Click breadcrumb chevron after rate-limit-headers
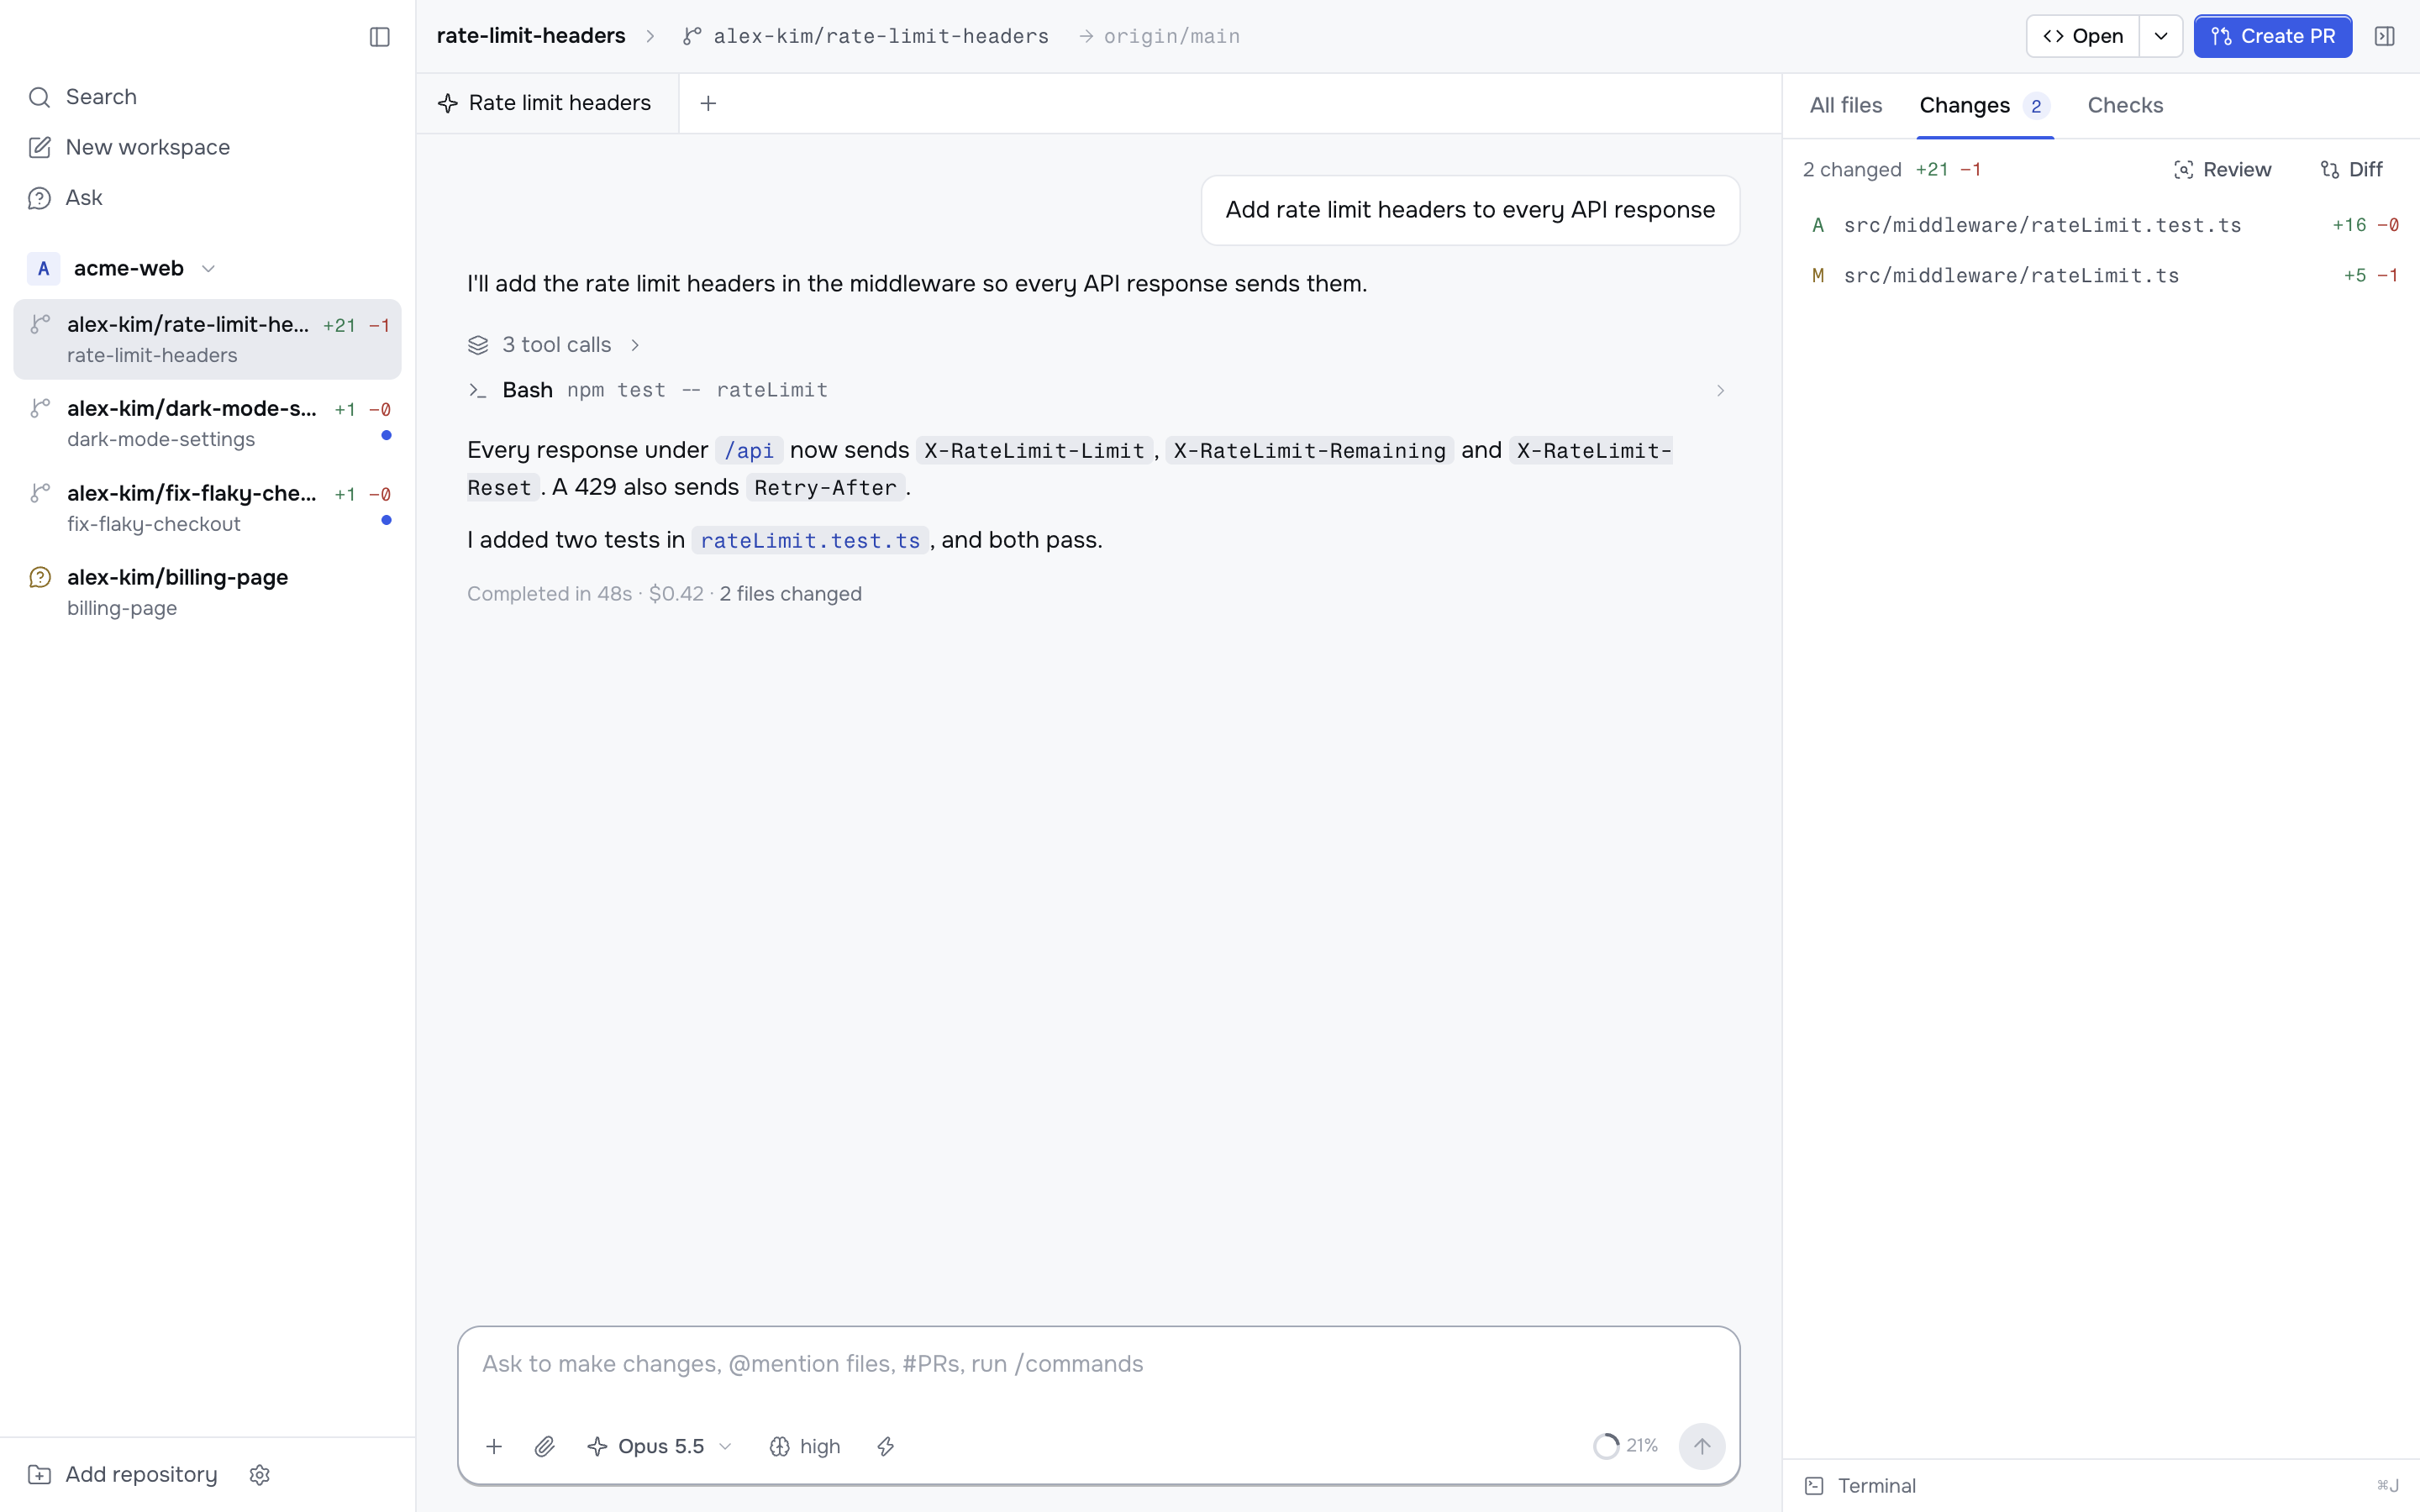The width and height of the screenshot is (2420, 1512). (x=650, y=37)
